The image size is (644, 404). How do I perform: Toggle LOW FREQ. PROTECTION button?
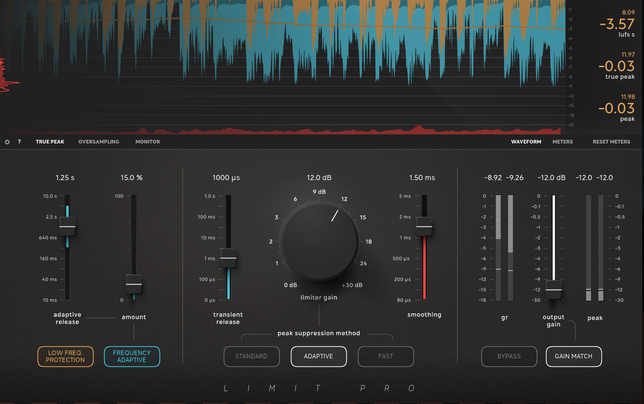(x=65, y=356)
